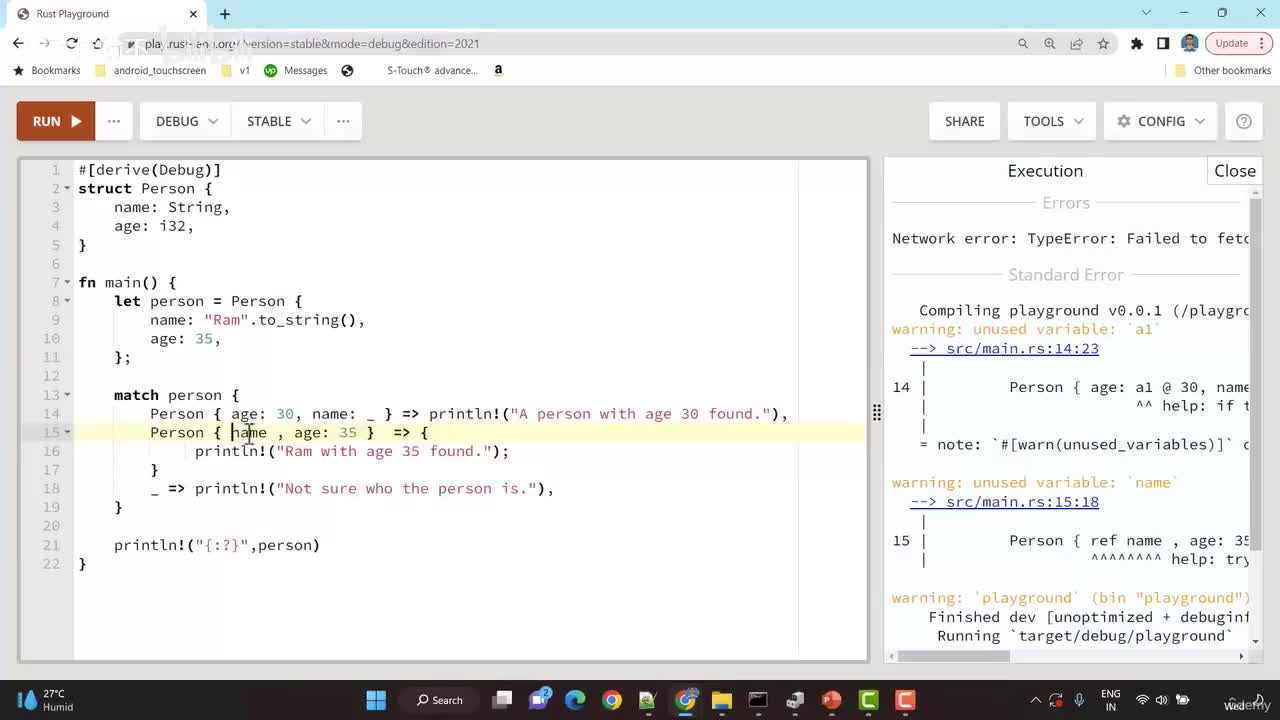Open link src/main.rs:15:18

pyautogui.click(x=1004, y=502)
